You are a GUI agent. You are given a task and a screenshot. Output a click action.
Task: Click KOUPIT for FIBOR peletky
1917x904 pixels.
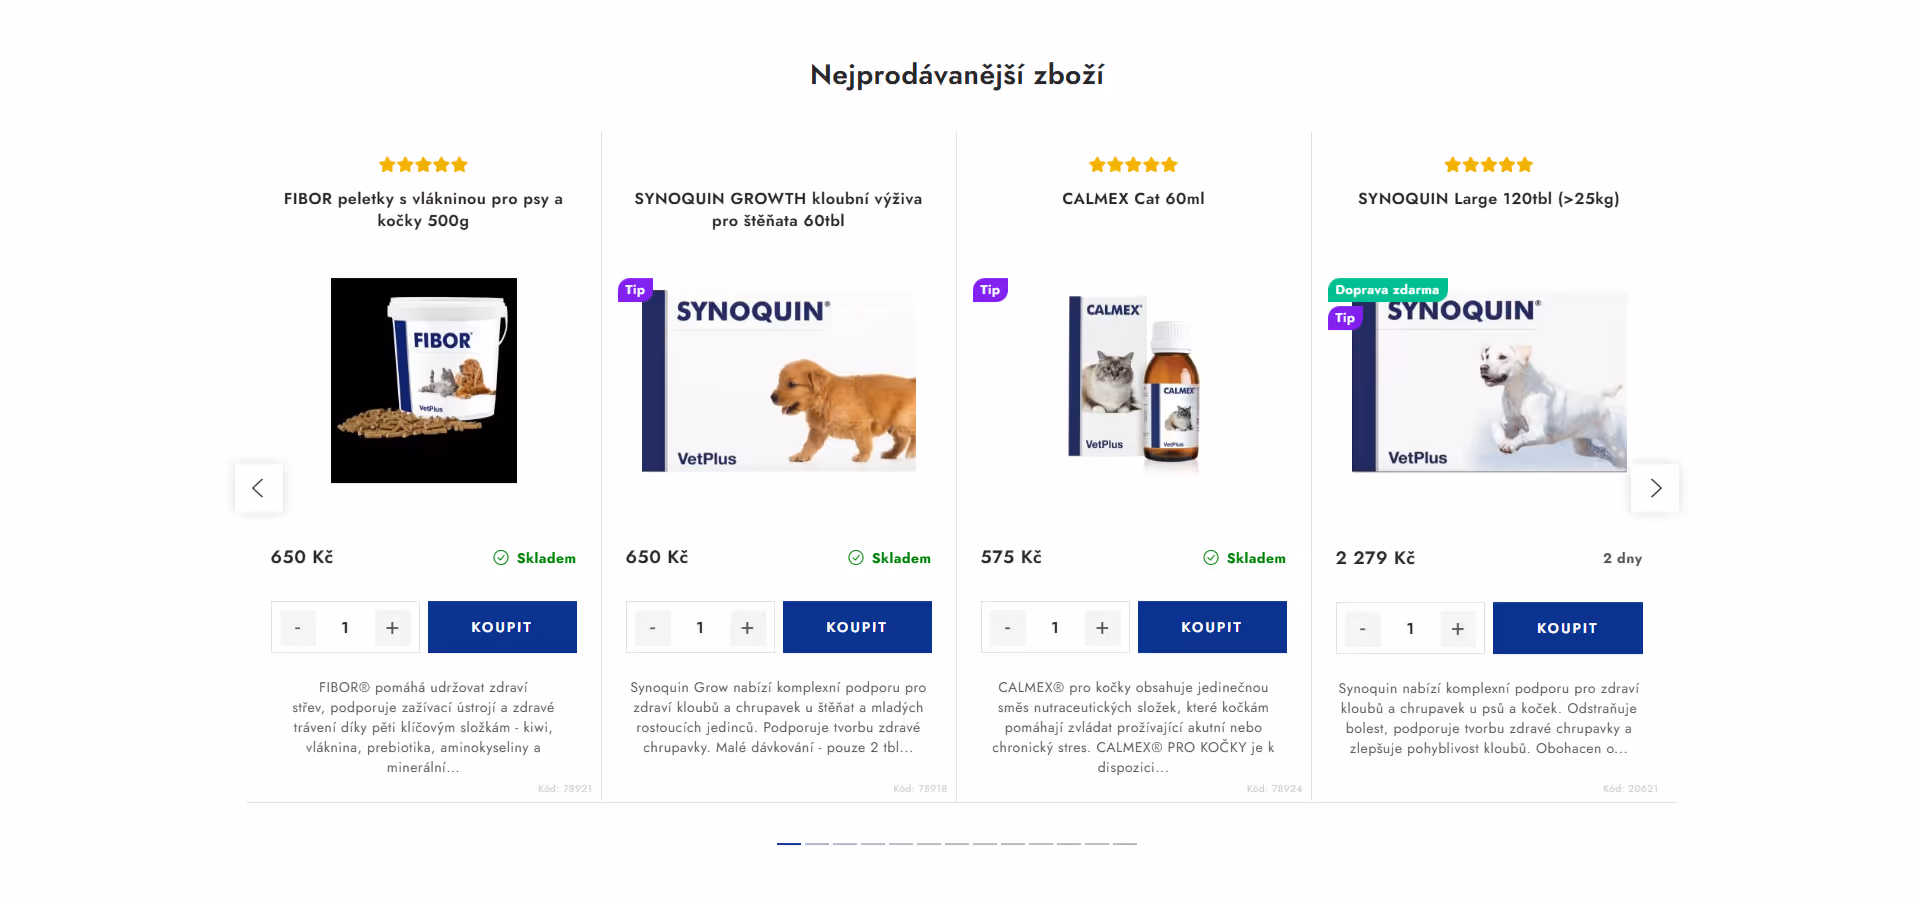[x=502, y=627]
